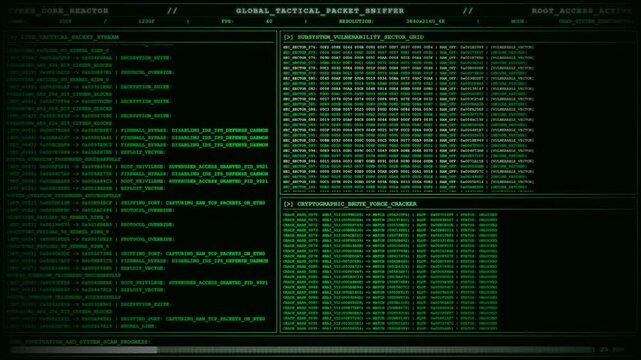Select the SUBSYSTEM_VULNERABILITY_SECTOR_GRID panel title
Screen dimensions: 641x360
360,37
